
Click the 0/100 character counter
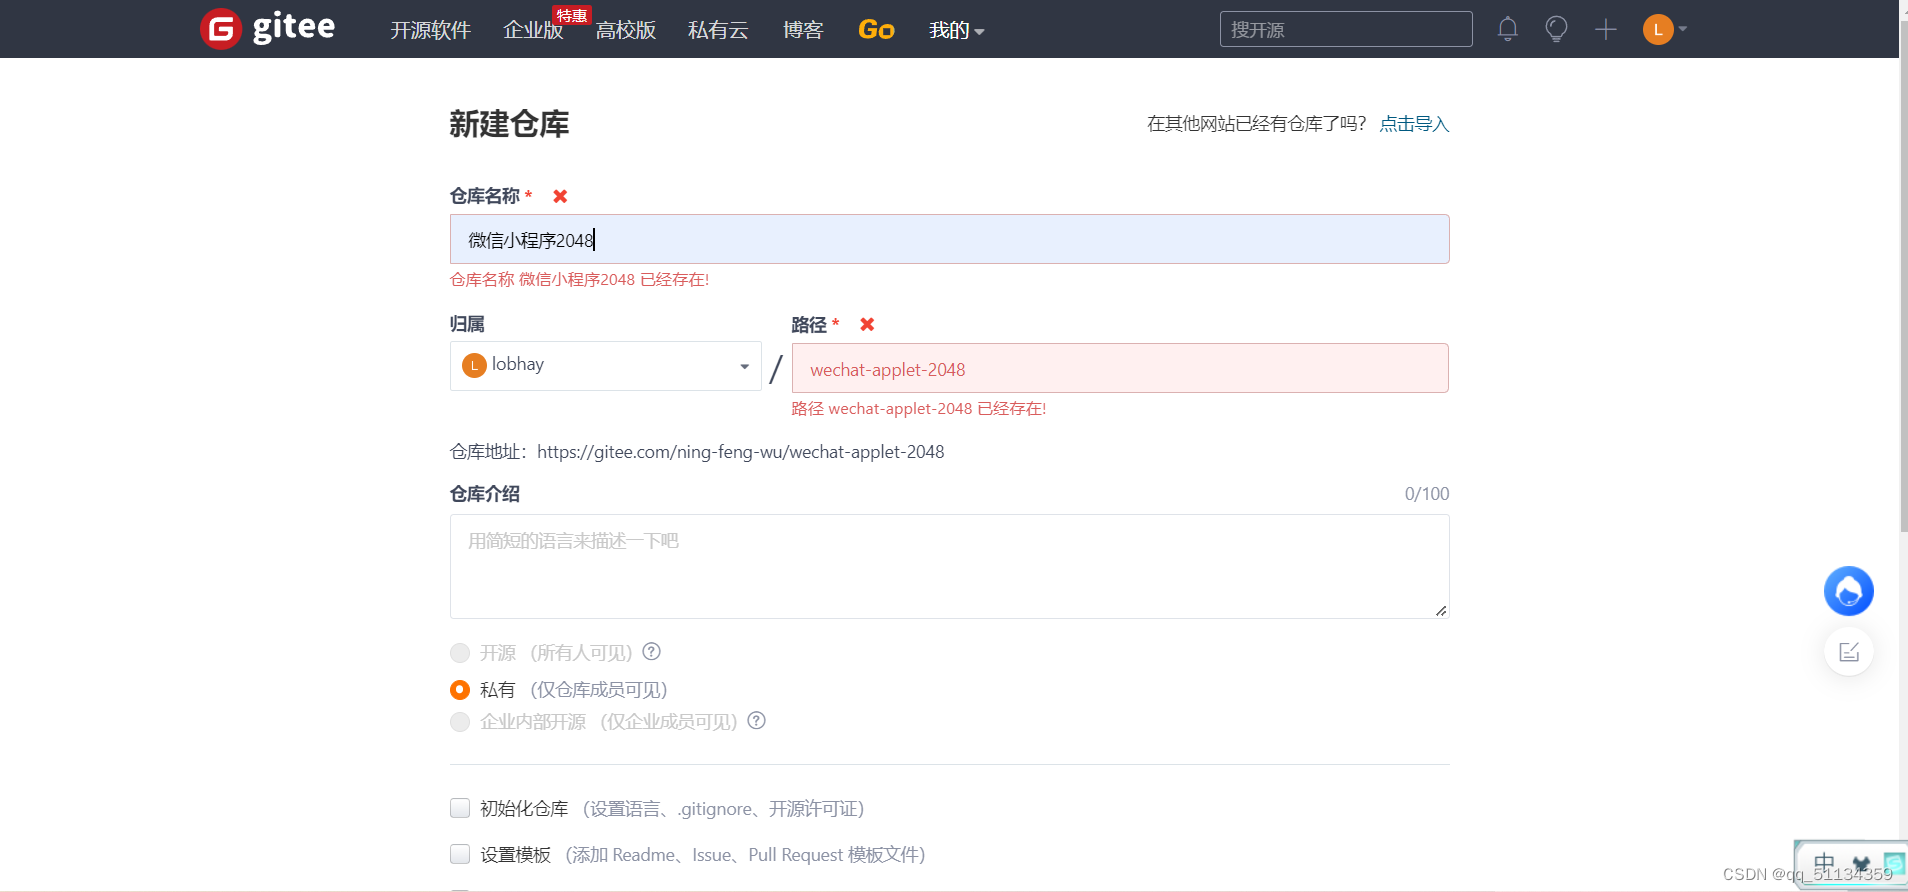(x=1427, y=494)
